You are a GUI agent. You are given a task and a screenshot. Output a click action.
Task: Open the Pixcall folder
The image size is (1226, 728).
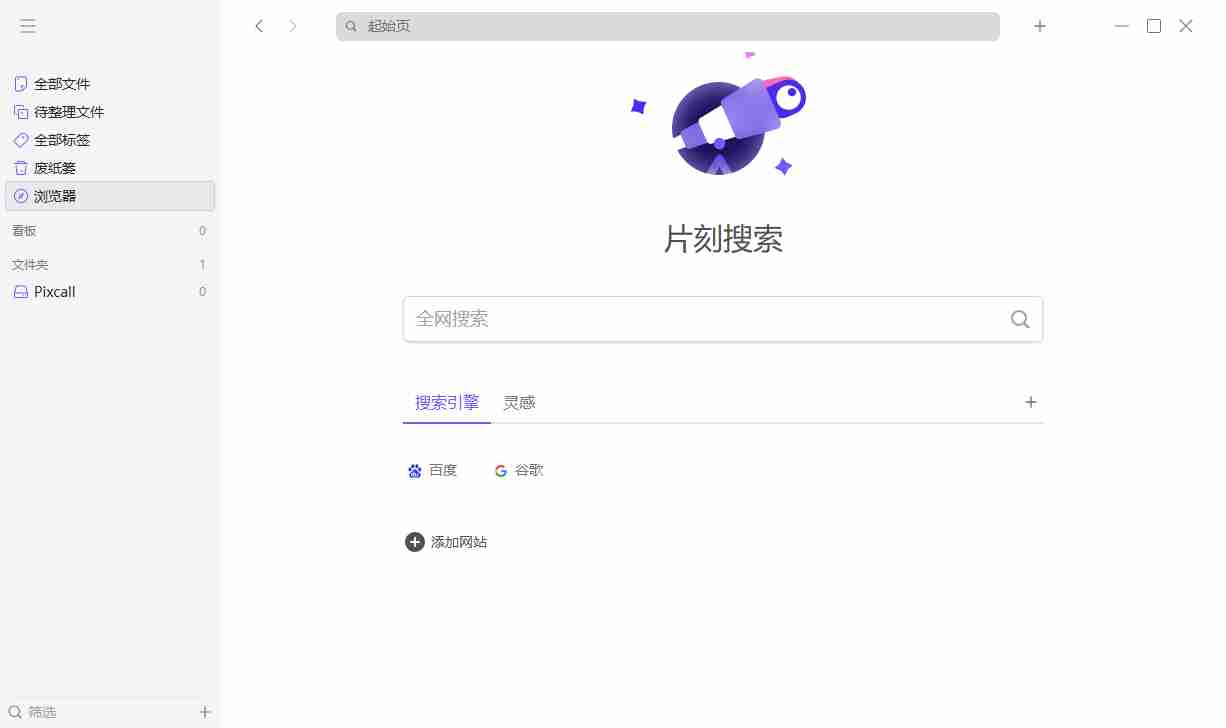[52, 291]
